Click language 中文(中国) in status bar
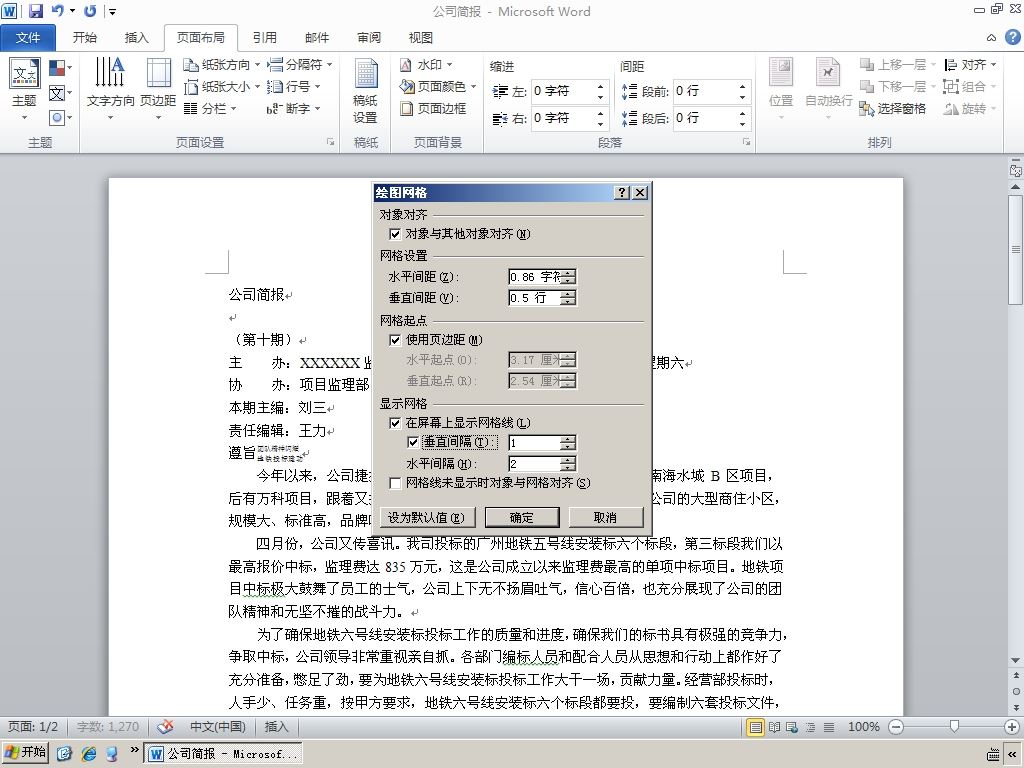The image size is (1024, 768). [217, 727]
